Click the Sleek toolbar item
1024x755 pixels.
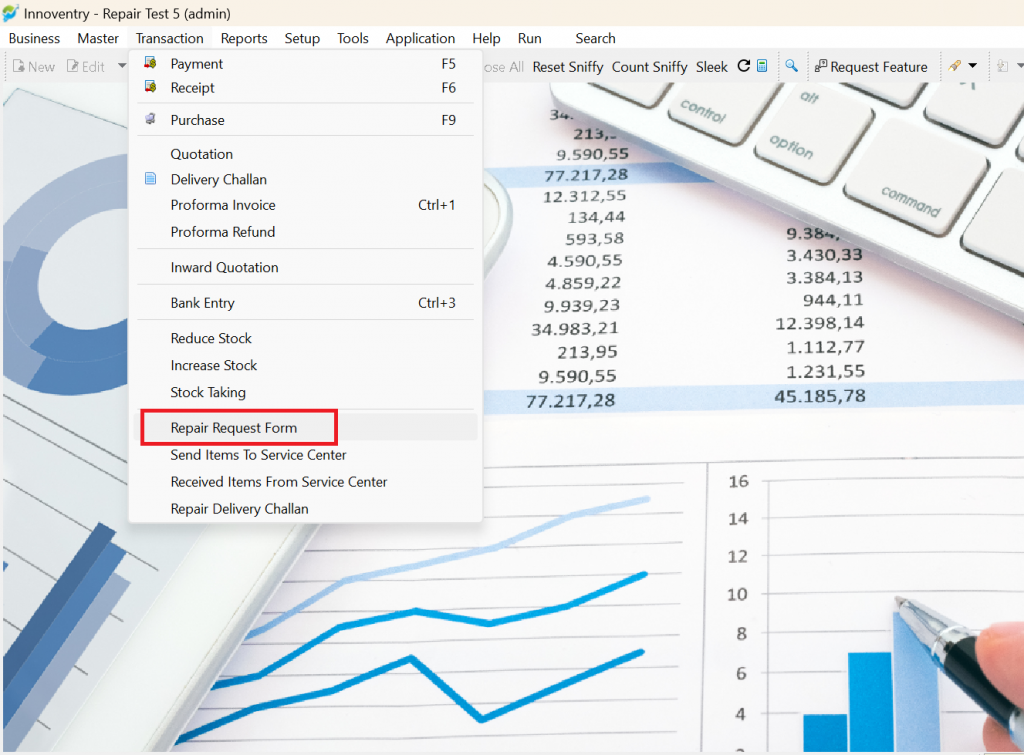tap(711, 67)
